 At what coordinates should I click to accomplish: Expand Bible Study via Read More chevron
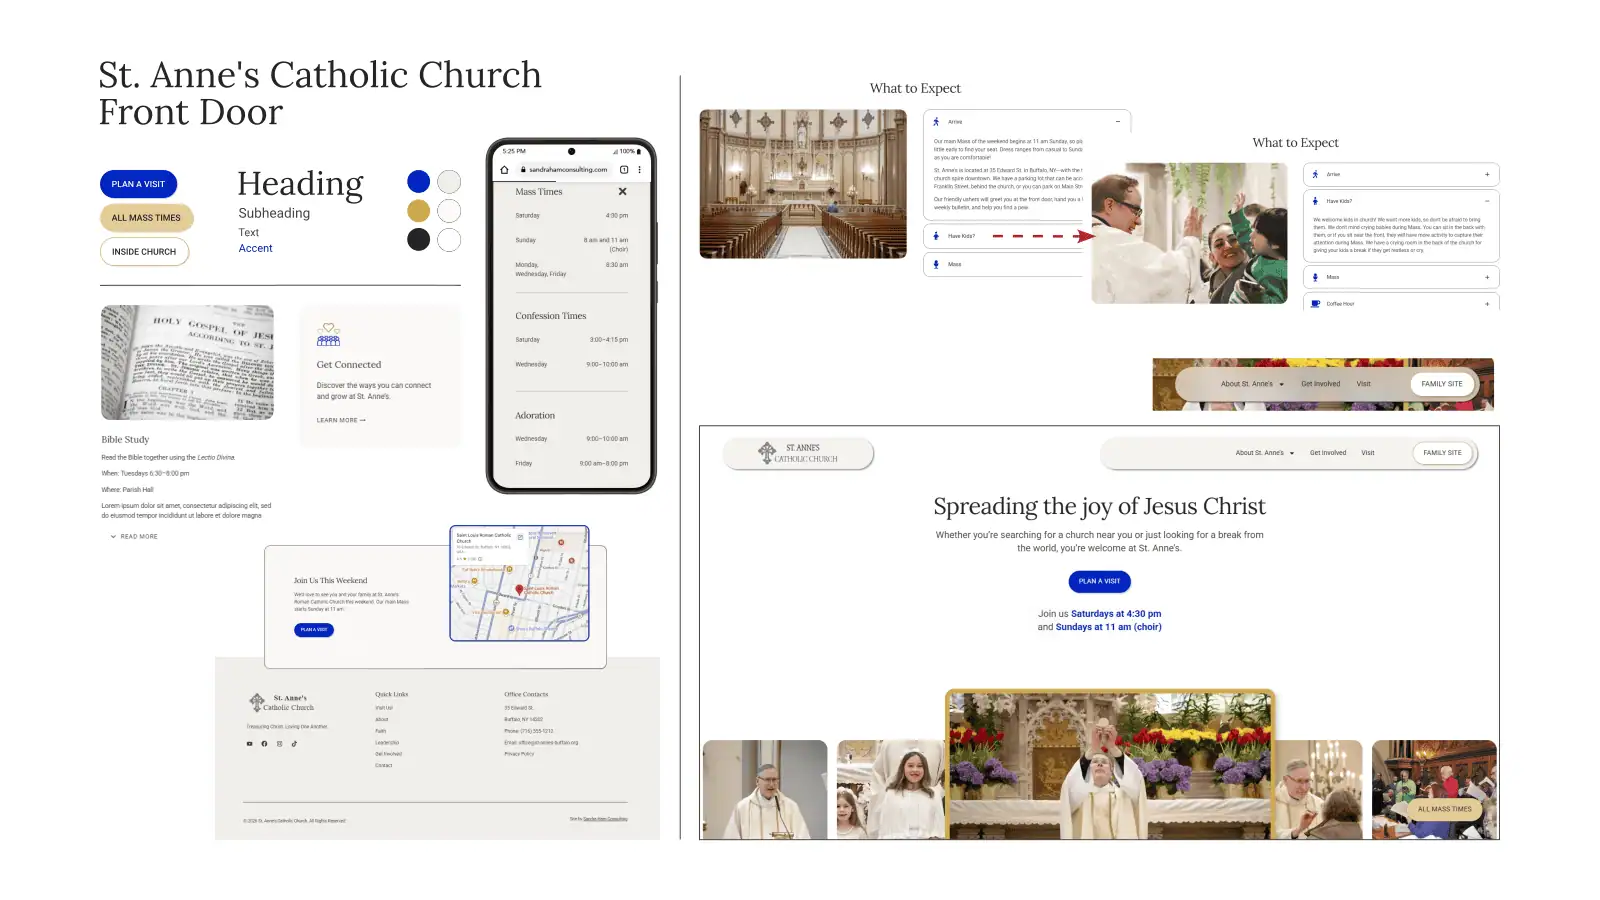134,537
